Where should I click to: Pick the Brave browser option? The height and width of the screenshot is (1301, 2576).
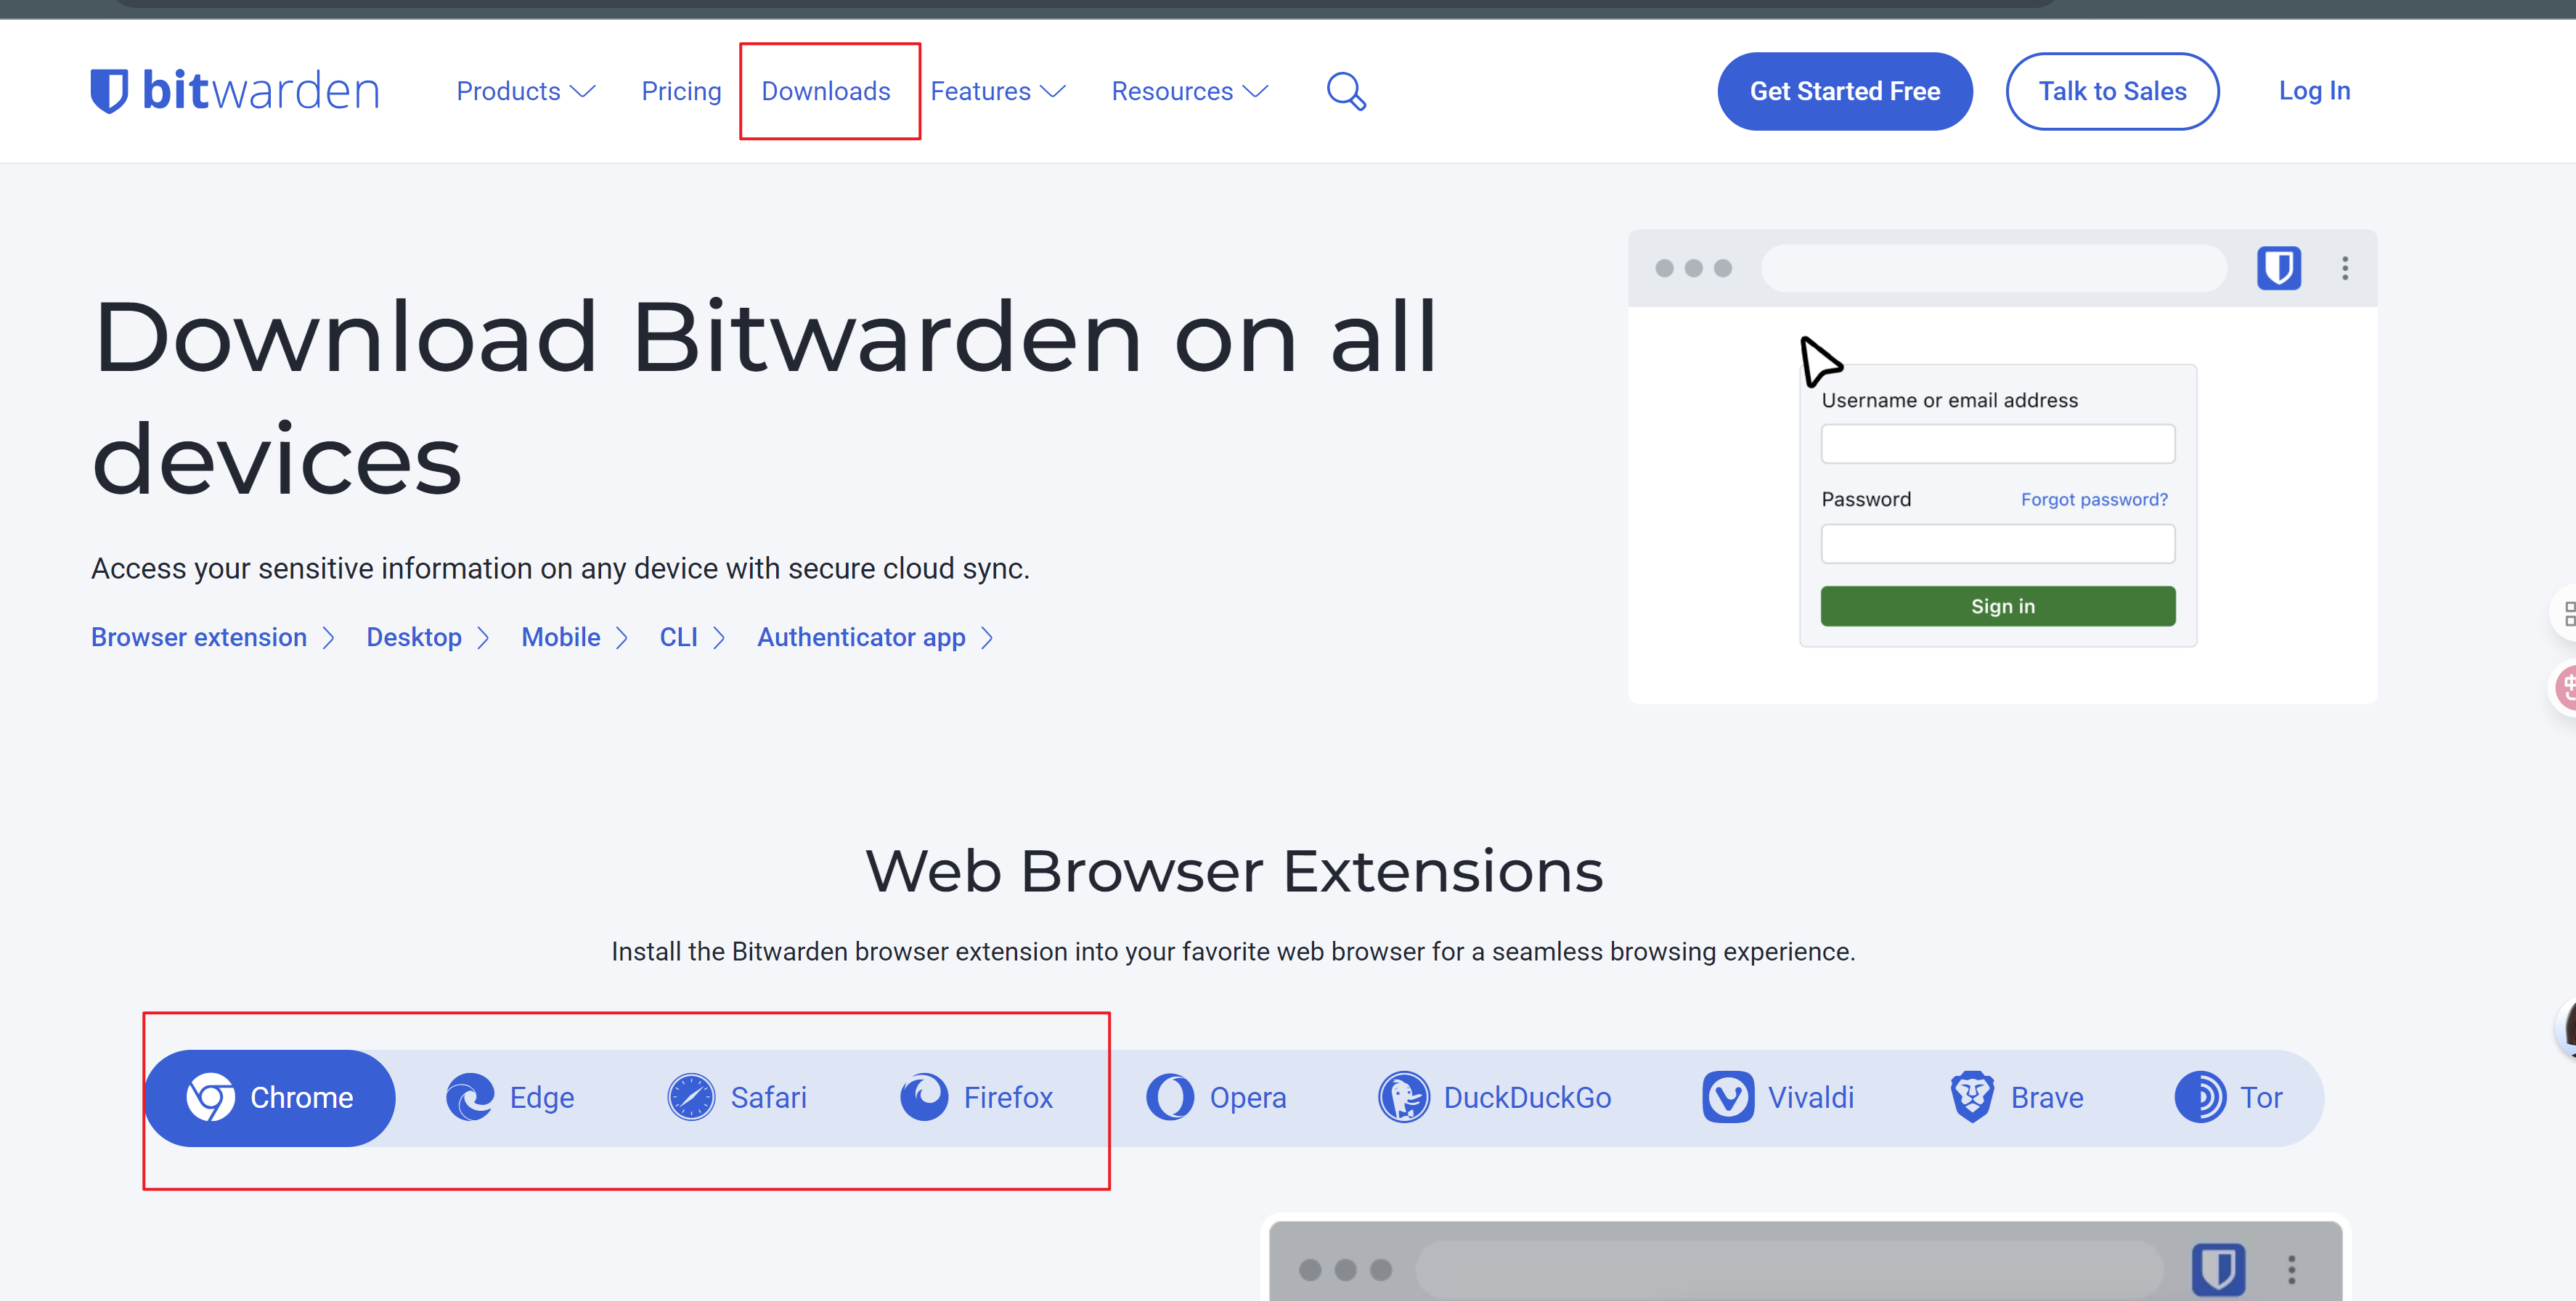2016,1097
